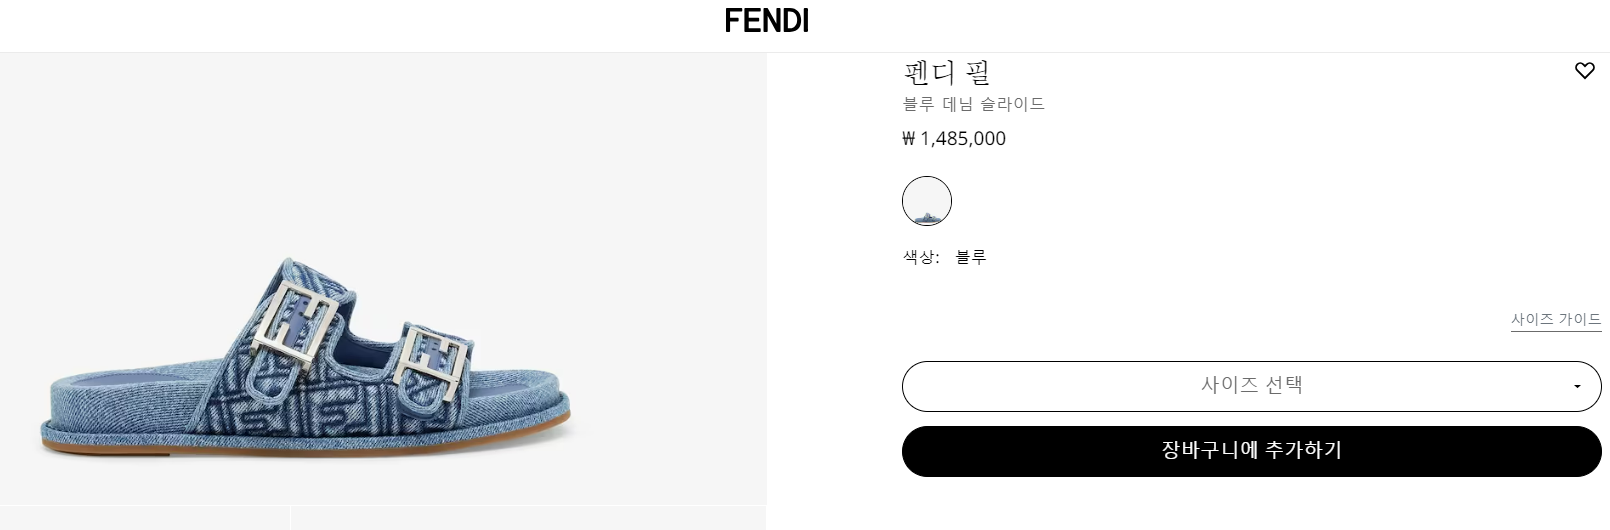The image size is (1610, 530).
Task: Click the 색상: 블루 color label
Action: pos(944,257)
